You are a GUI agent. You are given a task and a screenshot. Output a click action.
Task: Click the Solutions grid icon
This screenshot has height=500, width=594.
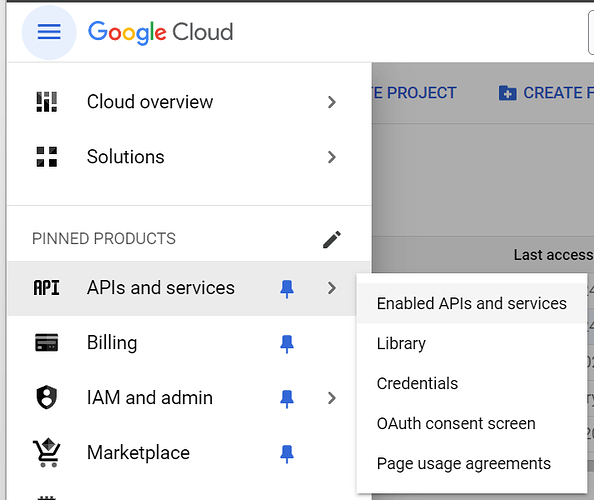tap(47, 157)
